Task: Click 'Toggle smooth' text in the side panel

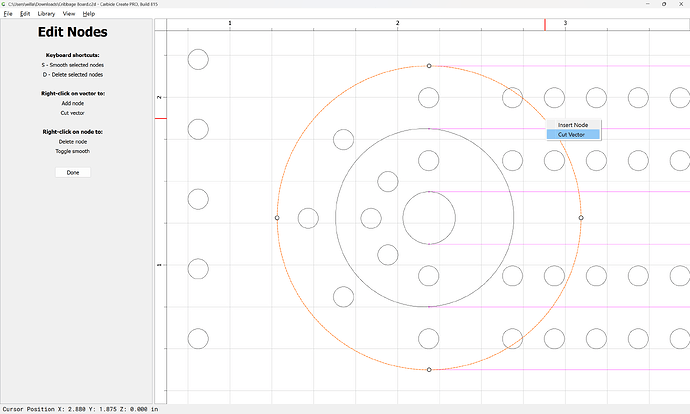Action: (x=73, y=151)
